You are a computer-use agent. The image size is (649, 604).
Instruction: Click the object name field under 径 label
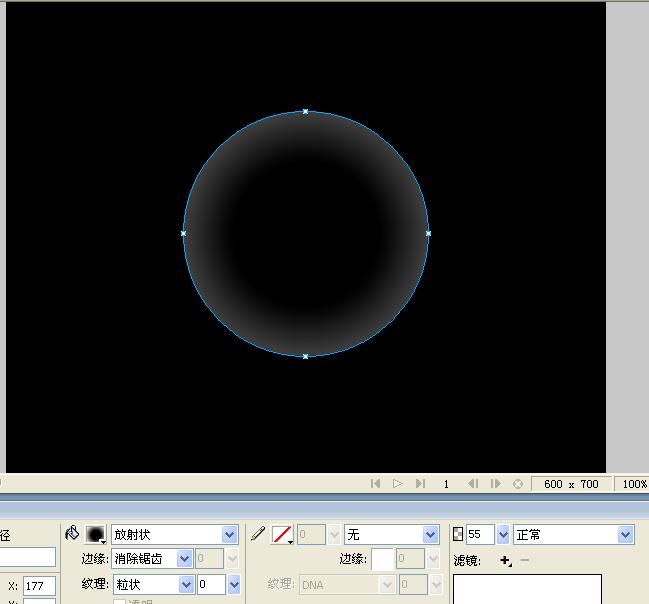point(27,557)
